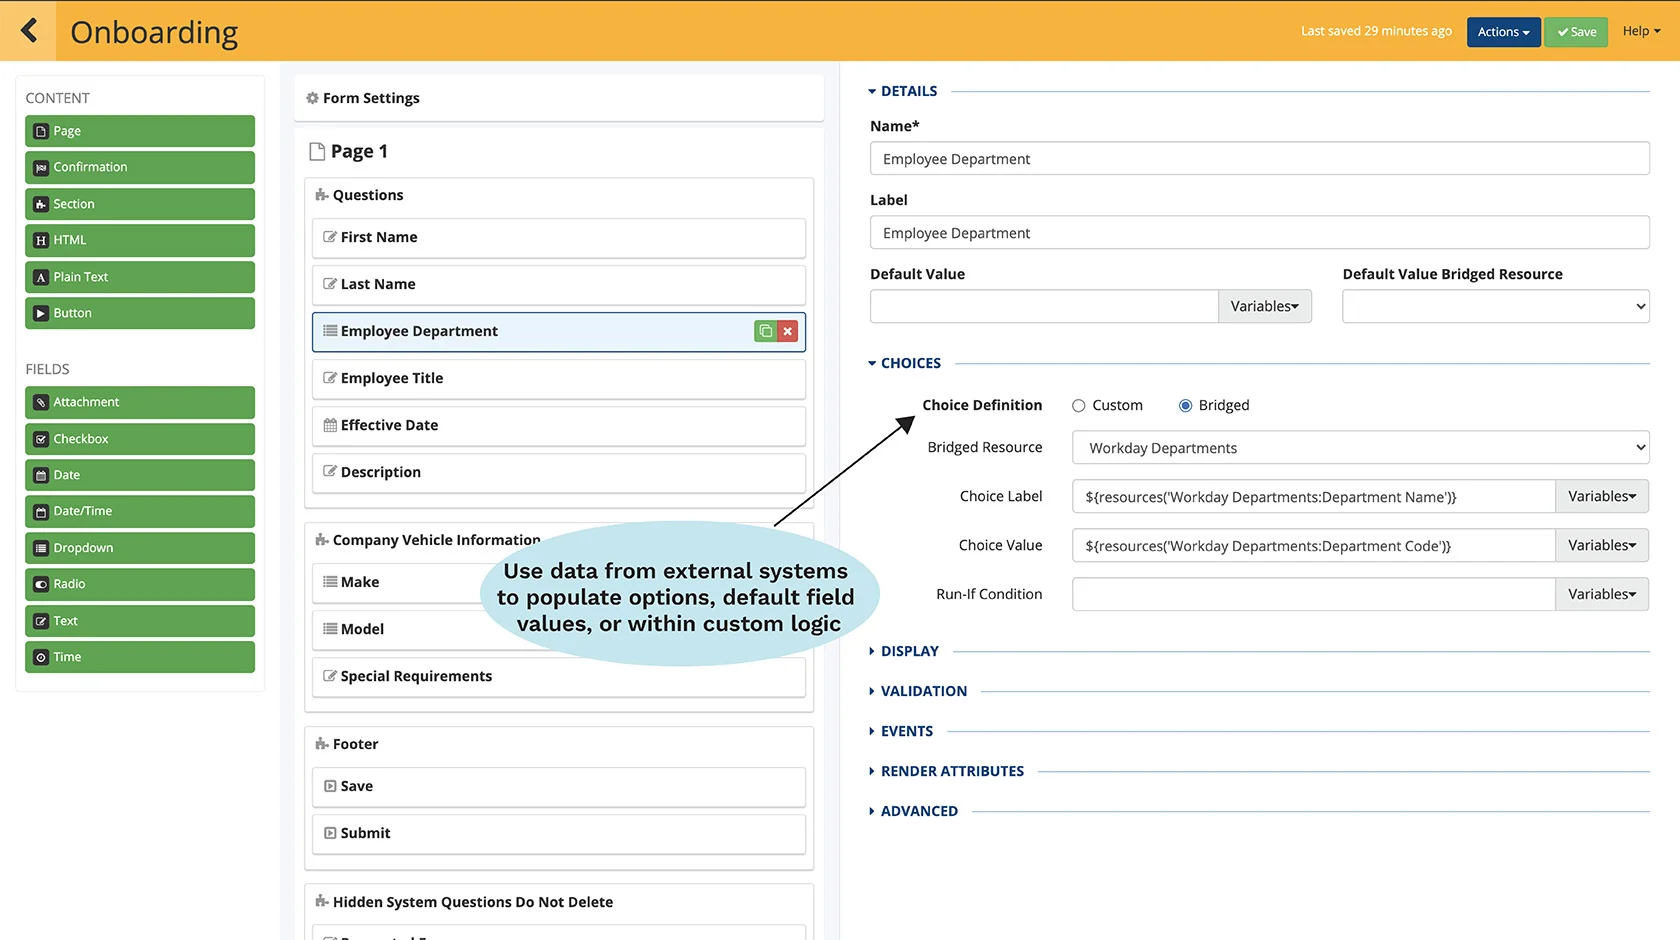
Task: Open Choice Value Variables dropdown
Action: point(1601,545)
